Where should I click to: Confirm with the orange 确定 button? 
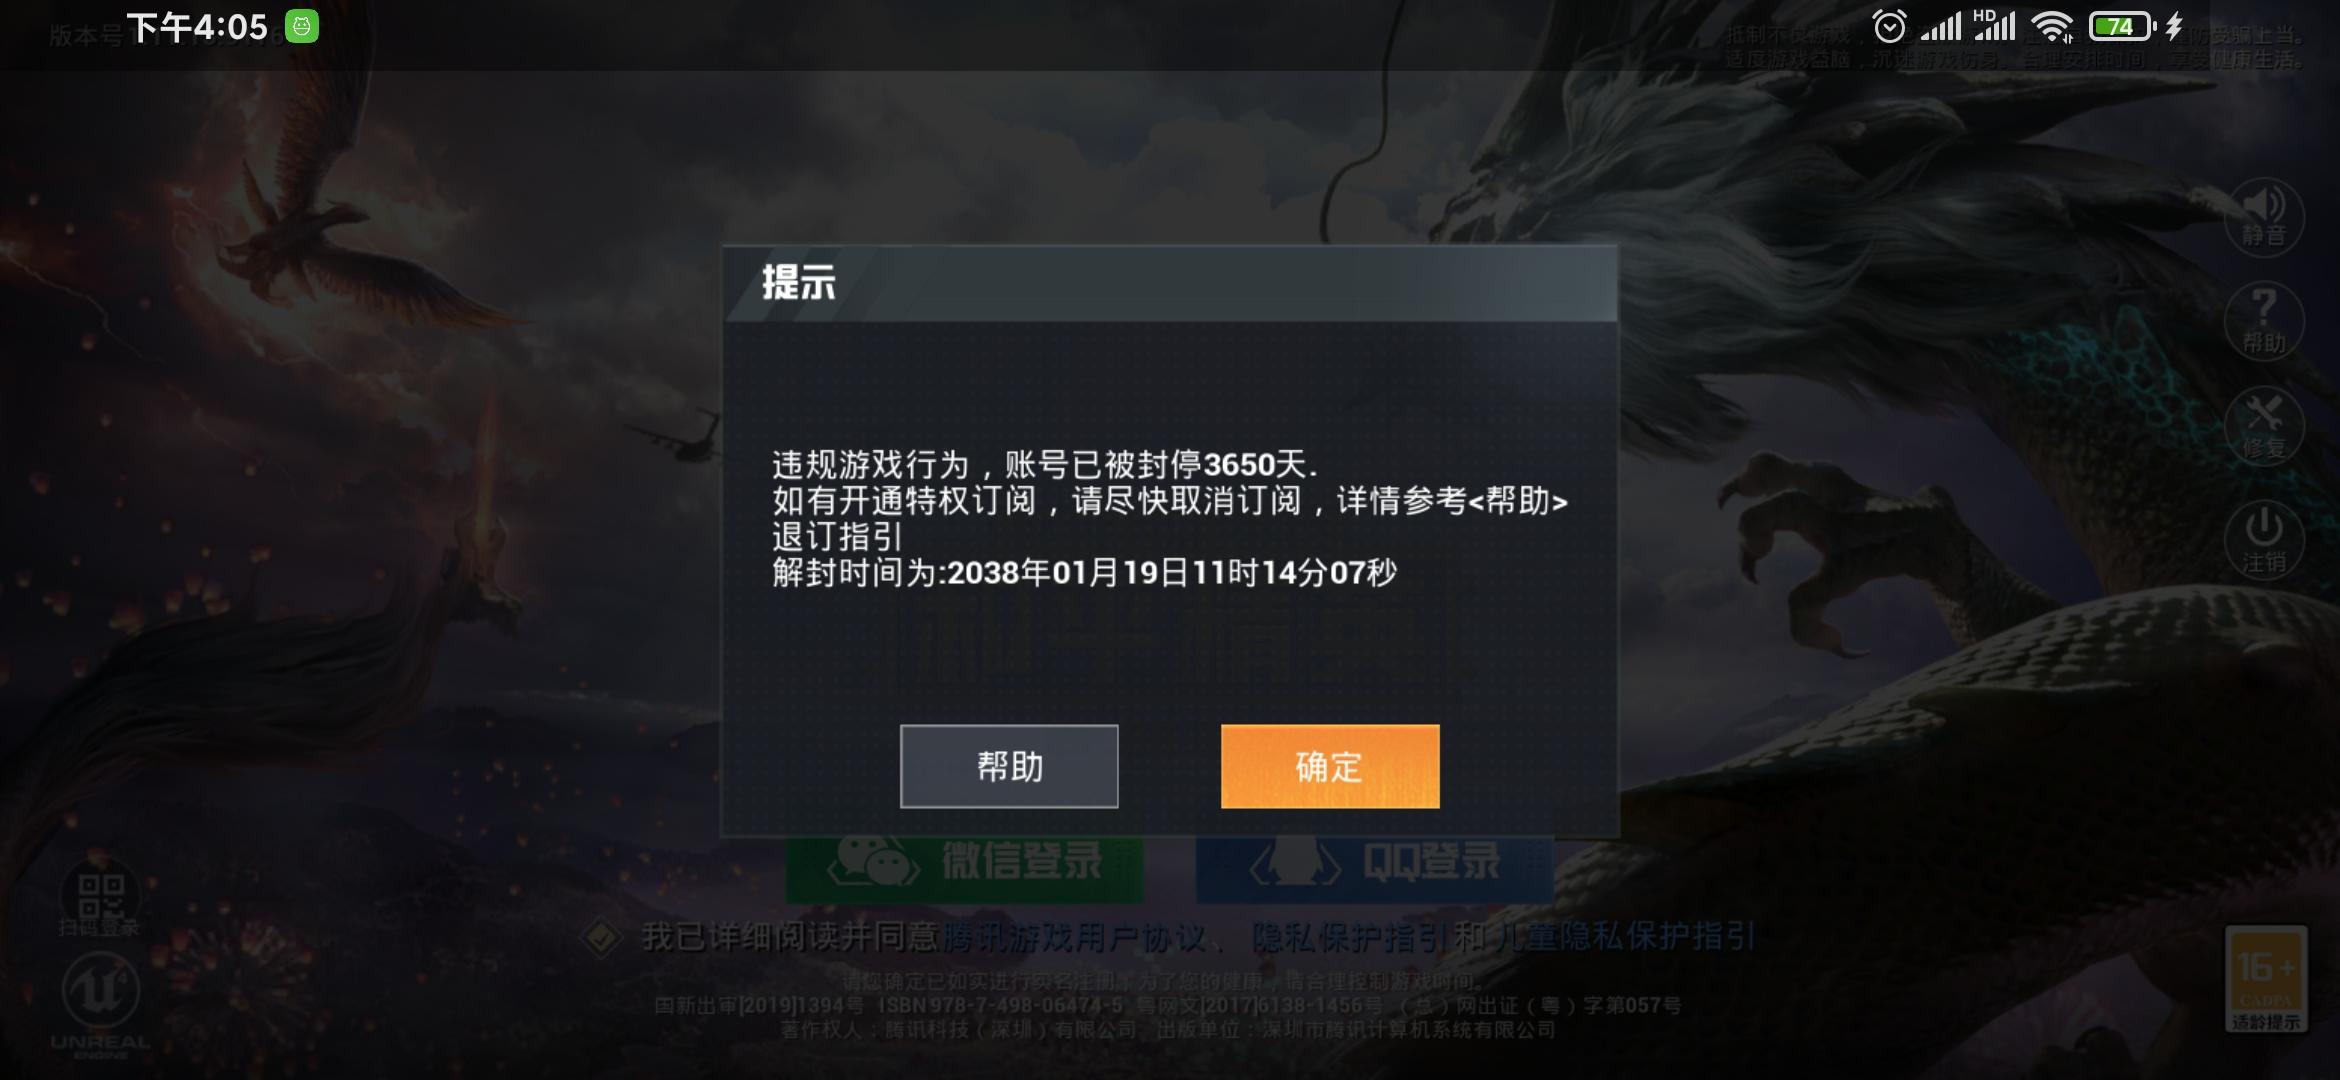pos(1330,766)
